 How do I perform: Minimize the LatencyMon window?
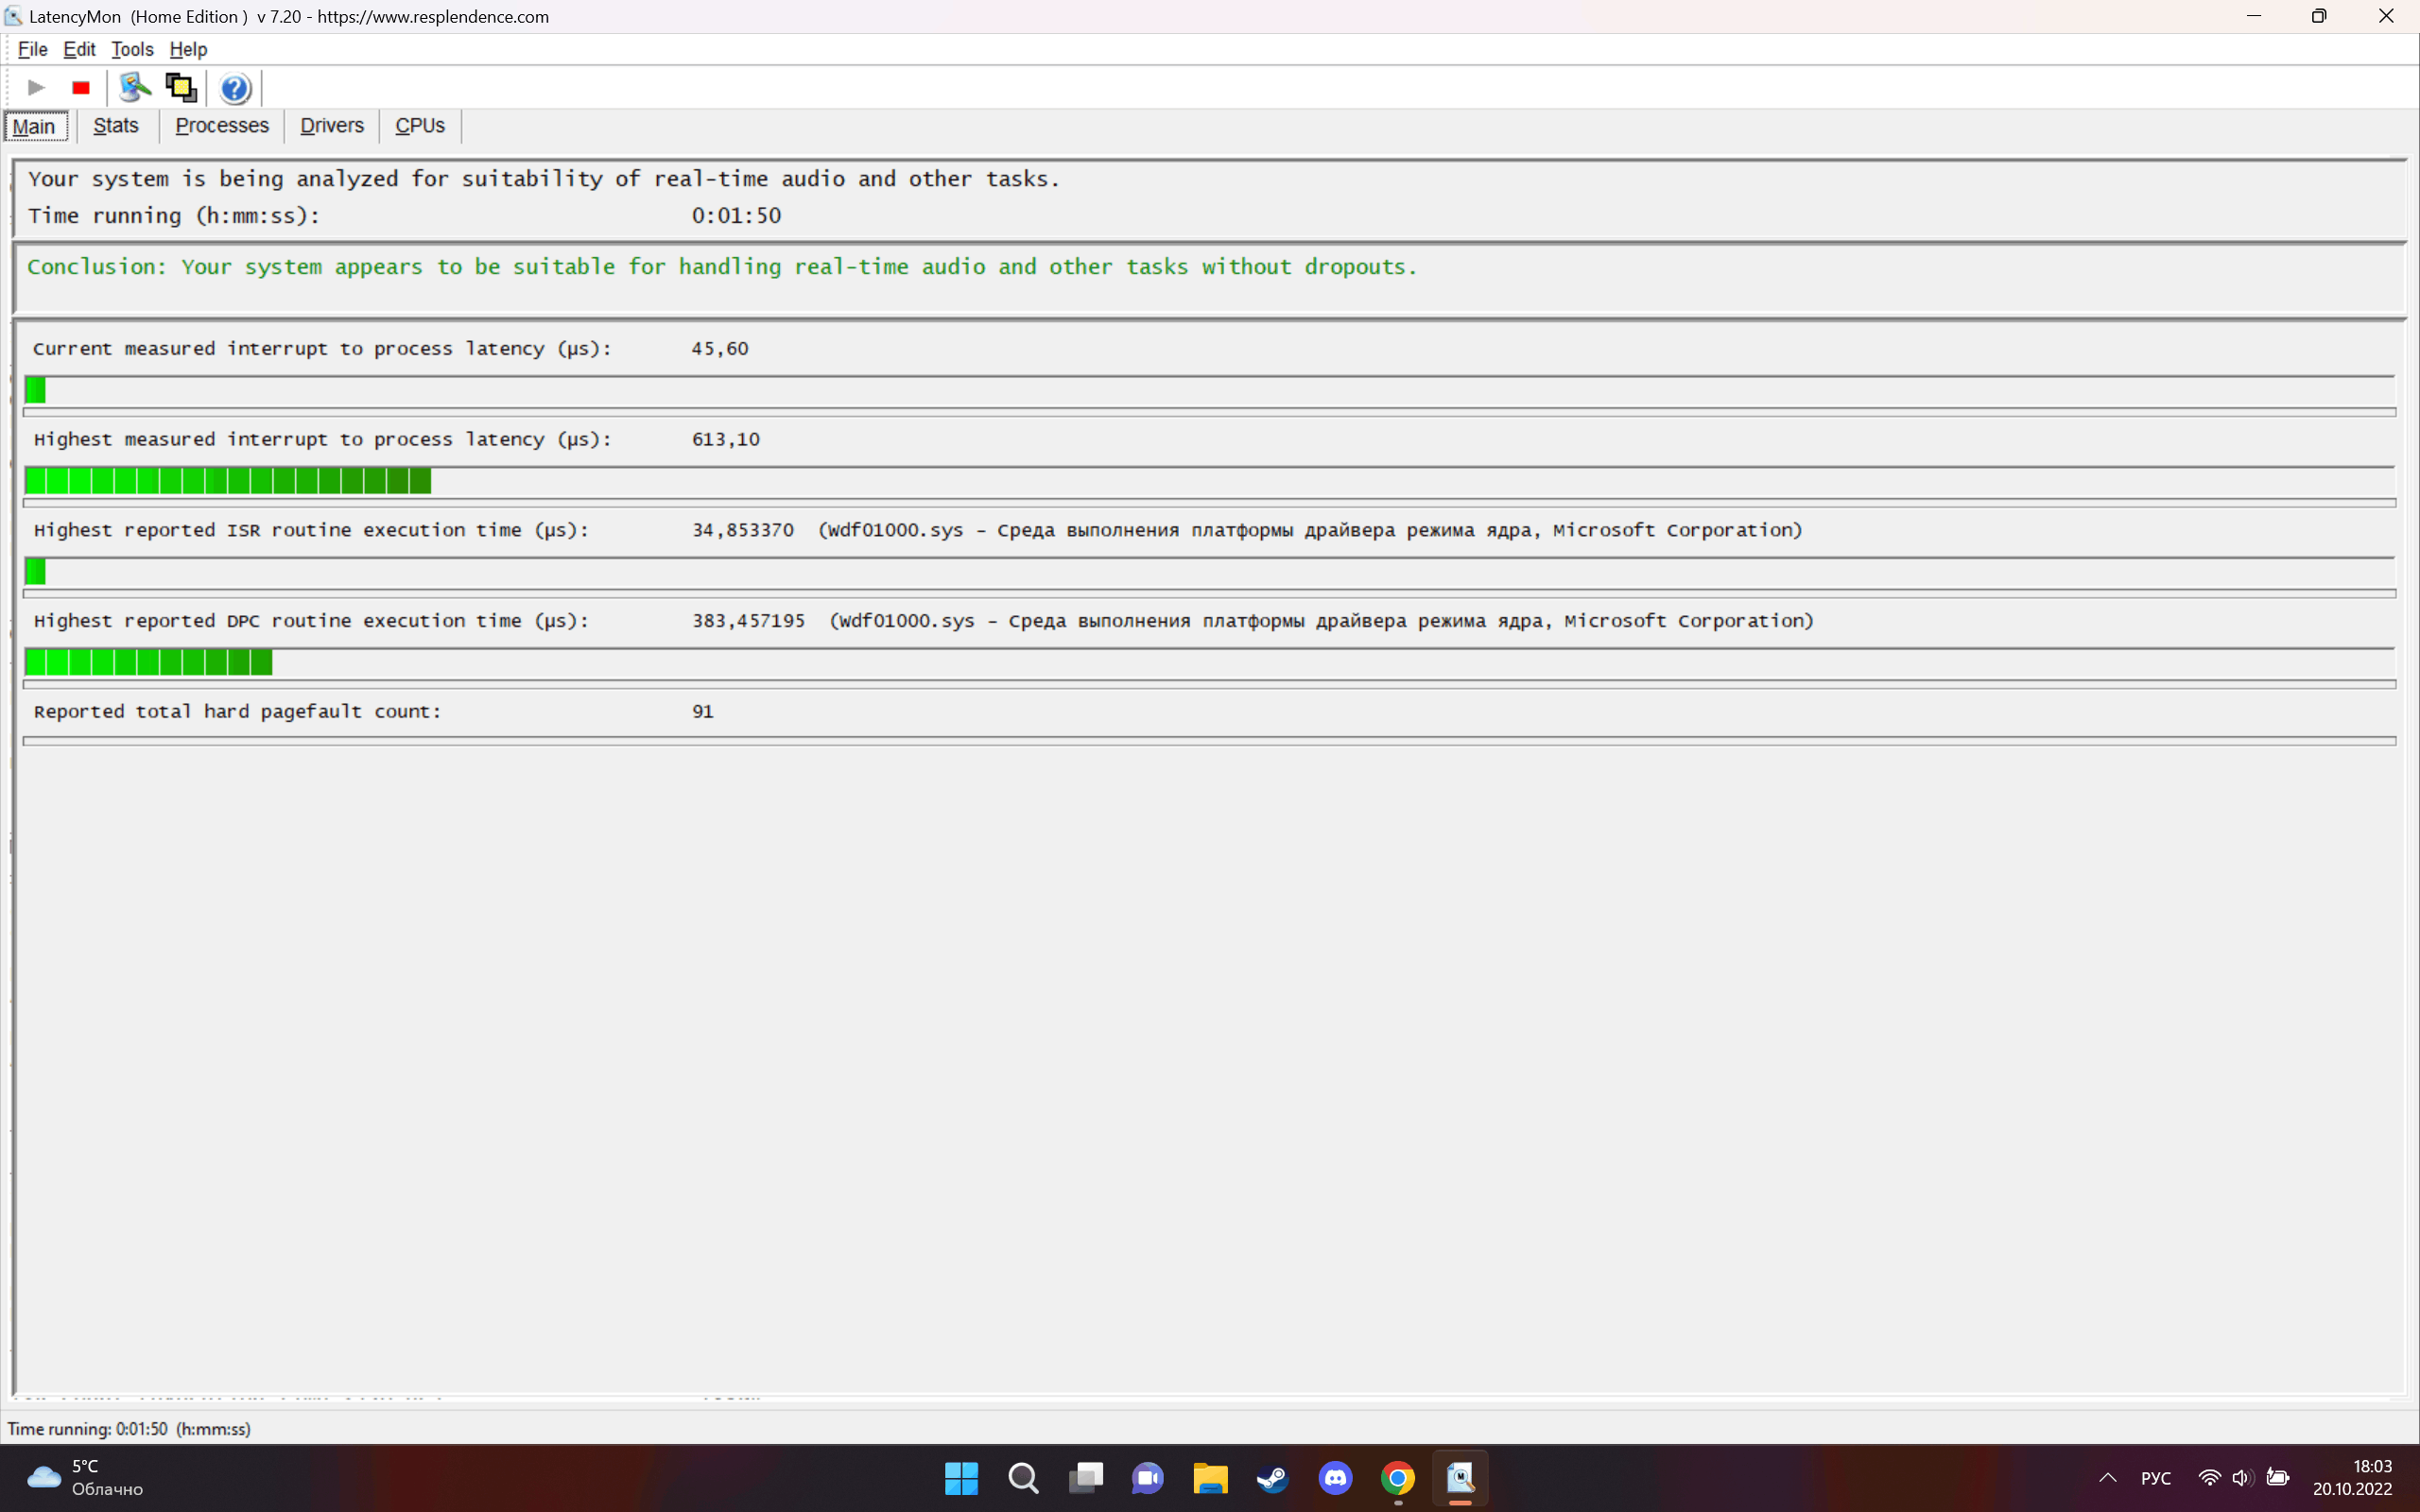click(2254, 16)
